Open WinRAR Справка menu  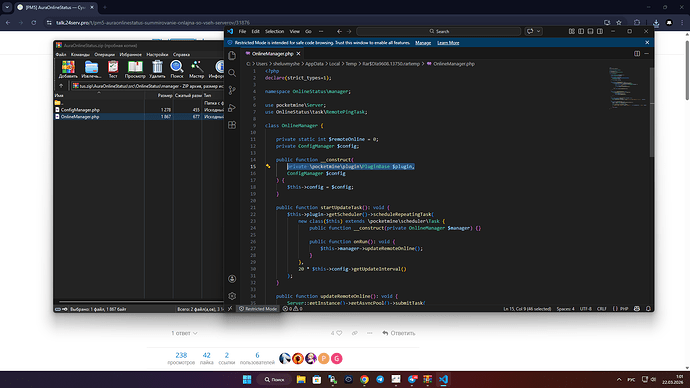181,55
